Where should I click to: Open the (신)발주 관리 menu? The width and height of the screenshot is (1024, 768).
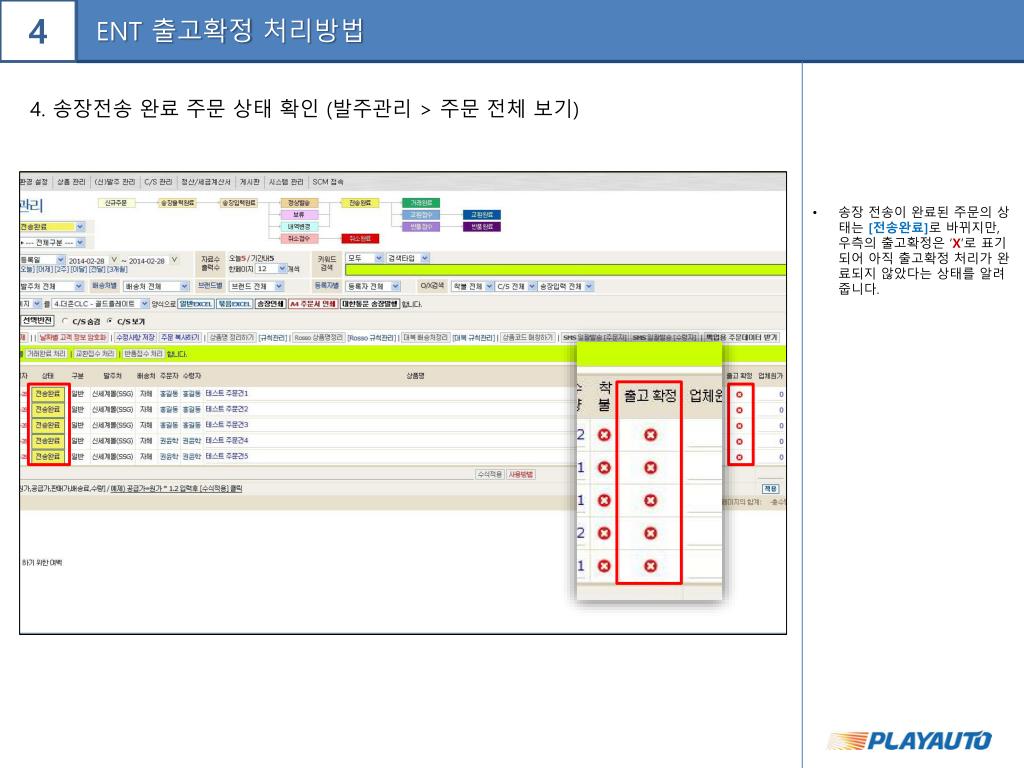click(x=114, y=182)
